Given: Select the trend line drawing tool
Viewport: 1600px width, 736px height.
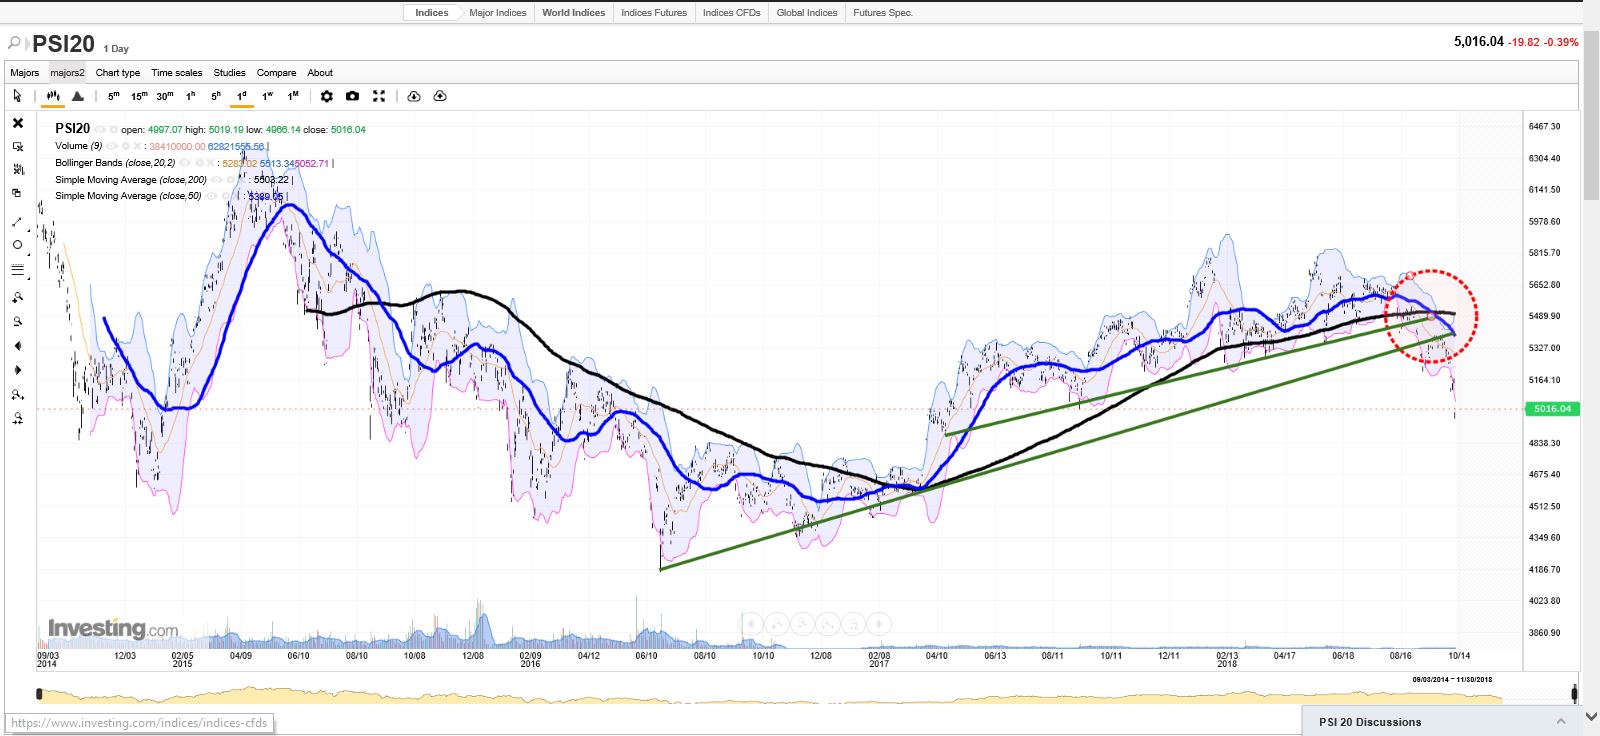Looking at the screenshot, I should click(x=17, y=221).
